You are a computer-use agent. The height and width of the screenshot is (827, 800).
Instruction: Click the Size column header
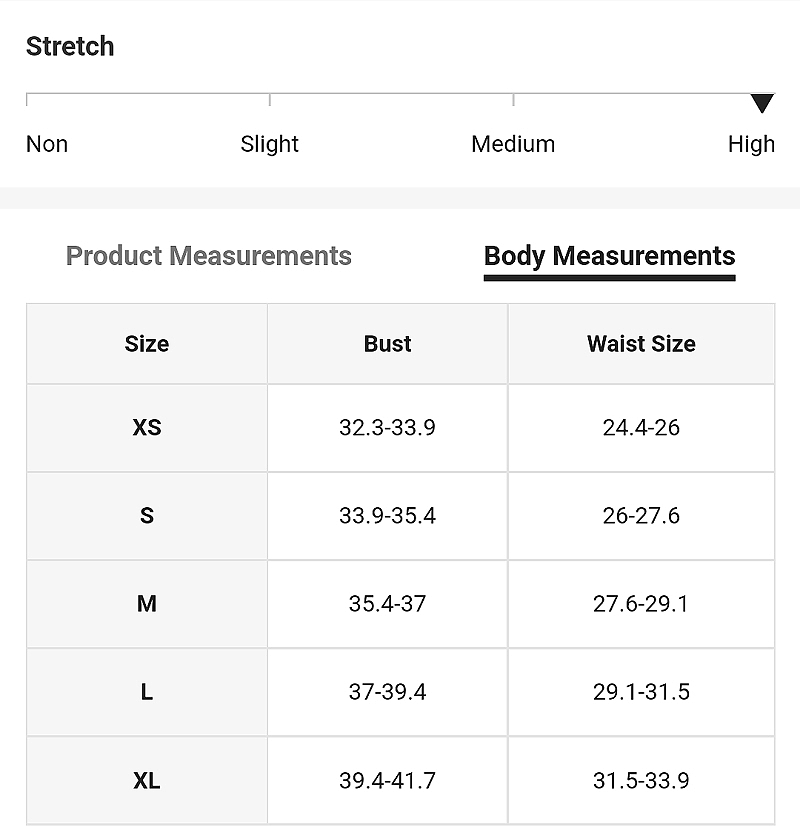coord(147,344)
